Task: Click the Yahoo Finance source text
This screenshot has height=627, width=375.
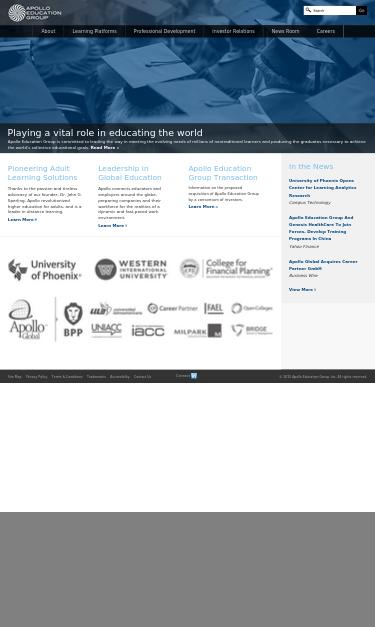Action: 304,247
